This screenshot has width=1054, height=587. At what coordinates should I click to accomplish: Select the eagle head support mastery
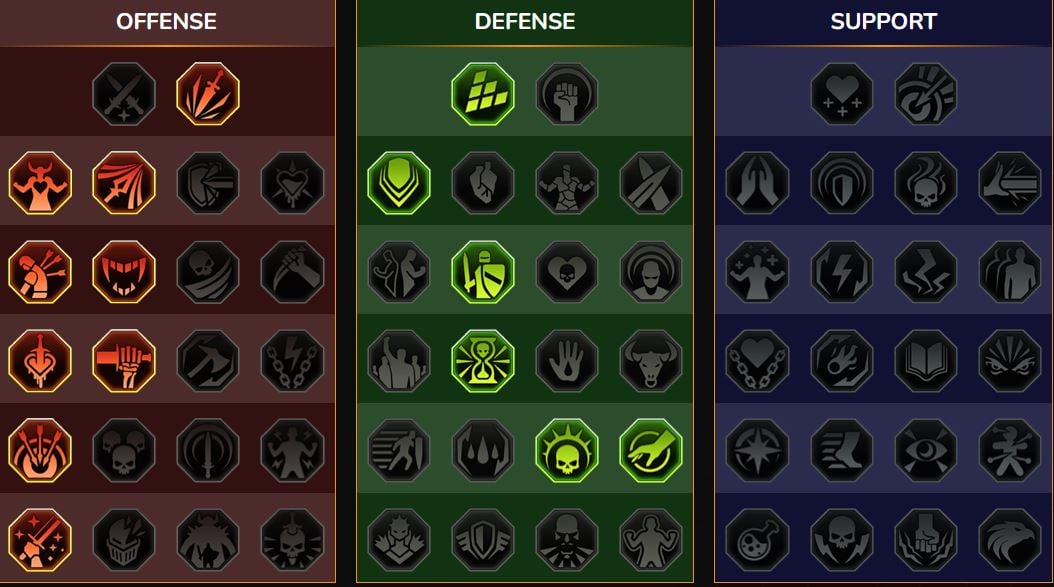point(1010,540)
